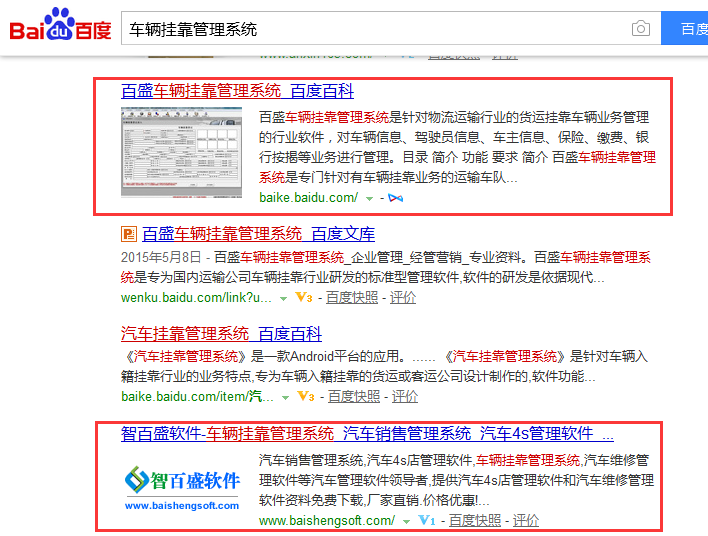Viewport: 708px width, 536px height.
Task: Click 评价 for wenku.baidu.com result
Action: 403,298
